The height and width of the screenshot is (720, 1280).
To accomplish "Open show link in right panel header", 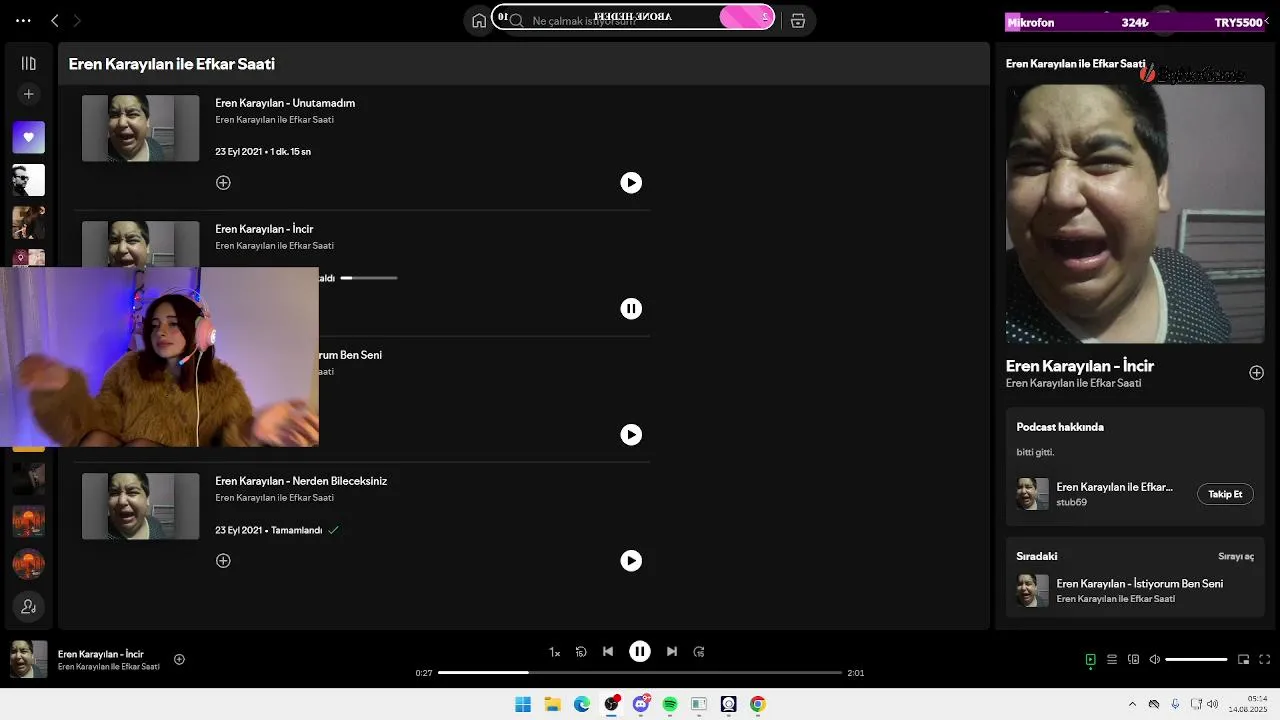I will click(x=1075, y=63).
